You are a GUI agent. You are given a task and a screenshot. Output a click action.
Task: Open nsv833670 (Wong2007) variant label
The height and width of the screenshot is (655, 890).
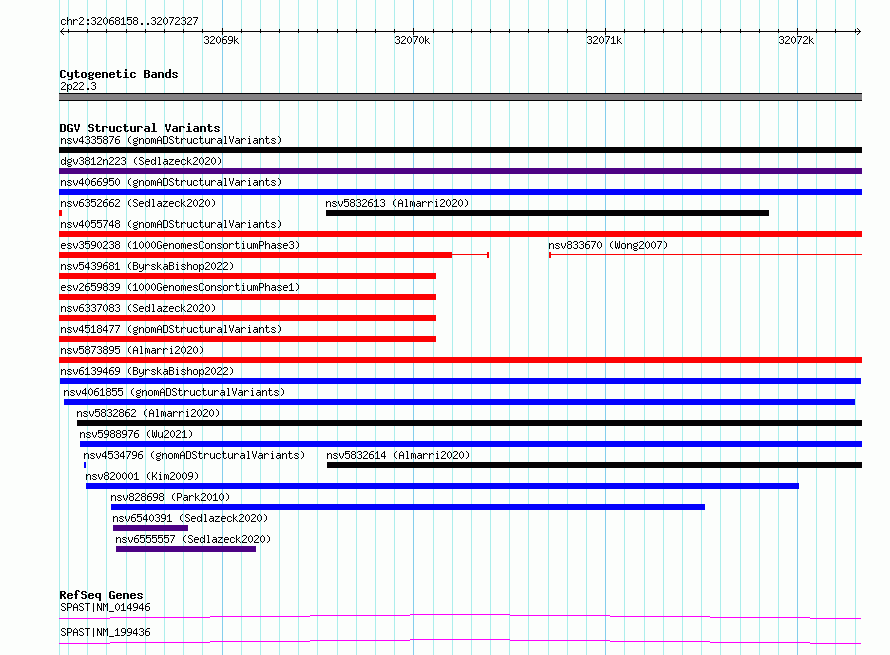tap(608, 245)
